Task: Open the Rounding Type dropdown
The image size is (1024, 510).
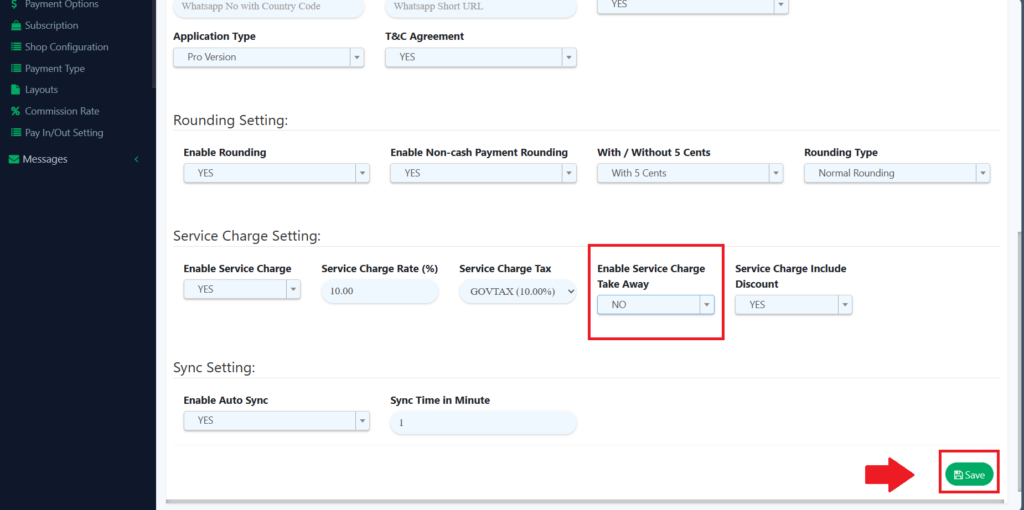Action: coord(896,173)
